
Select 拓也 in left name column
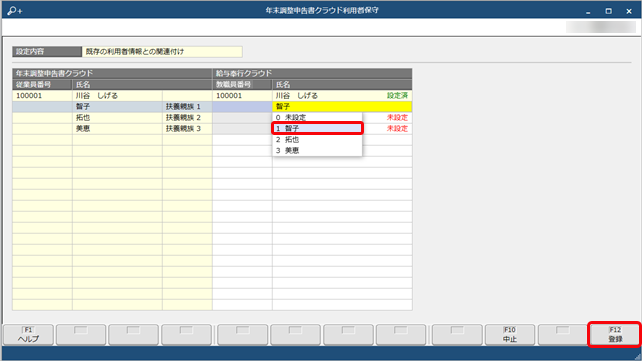[117, 117]
